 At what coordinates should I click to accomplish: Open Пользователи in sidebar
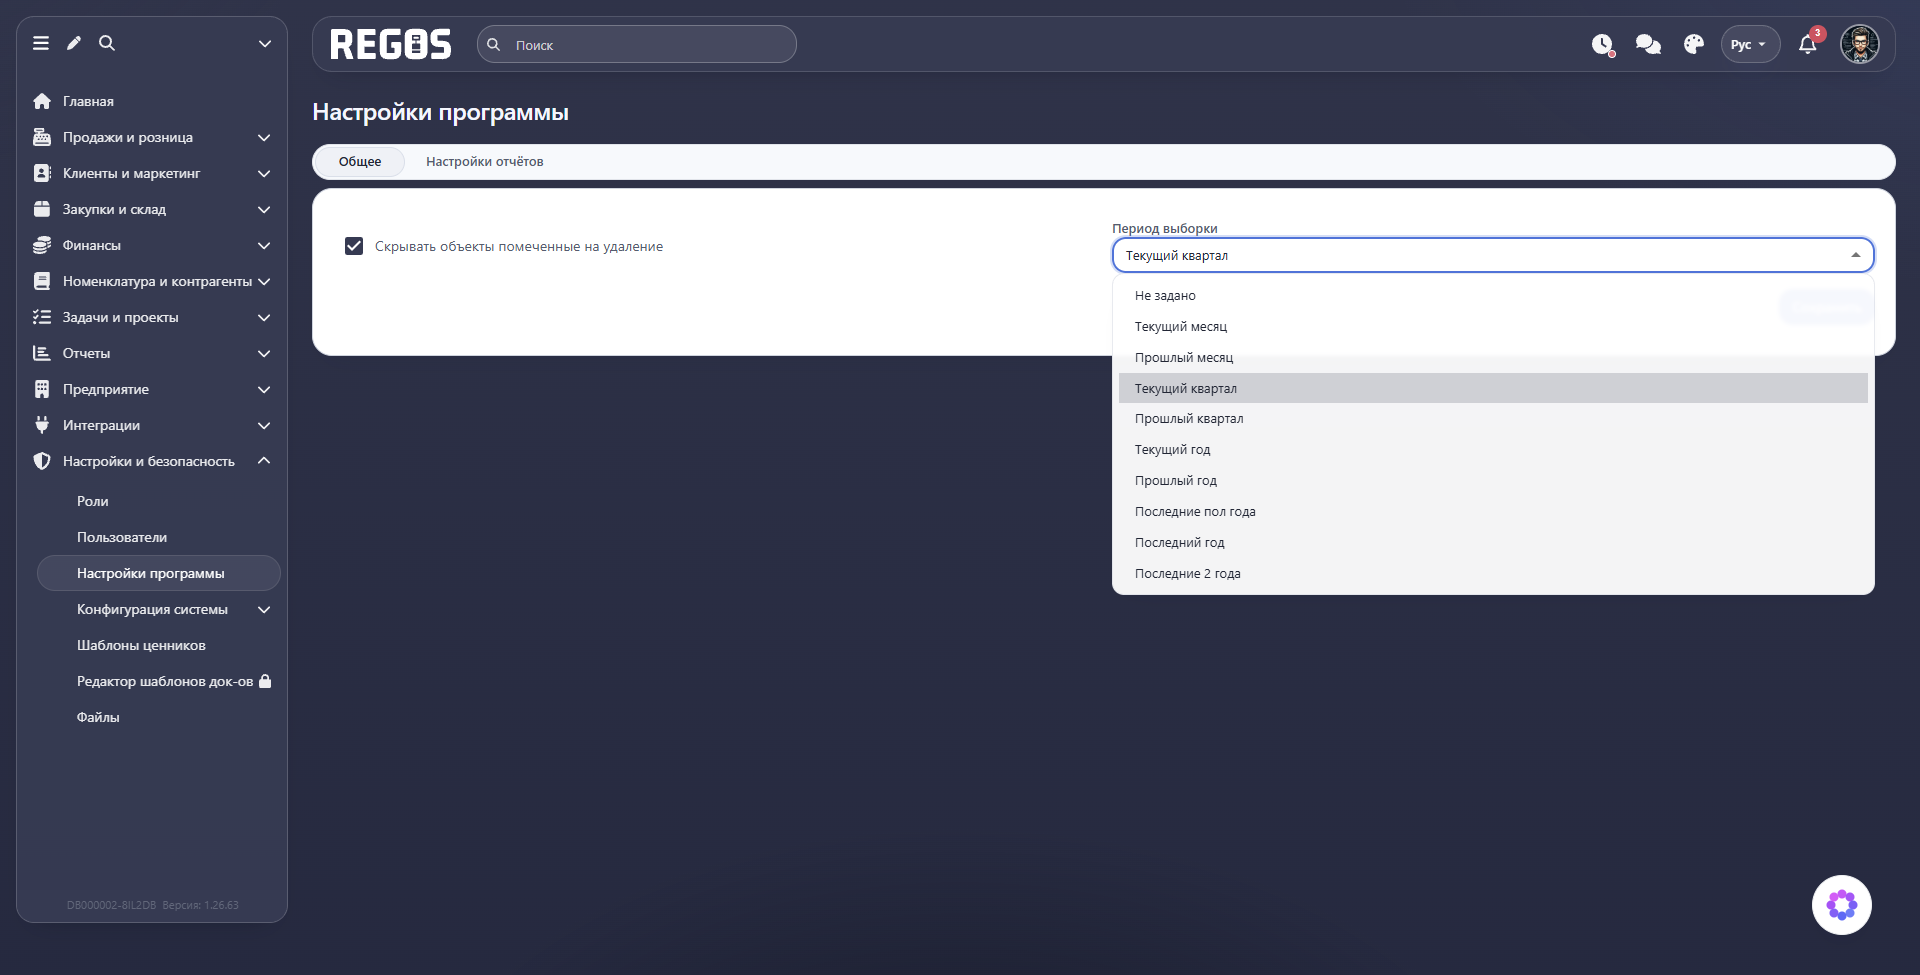point(122,537)
